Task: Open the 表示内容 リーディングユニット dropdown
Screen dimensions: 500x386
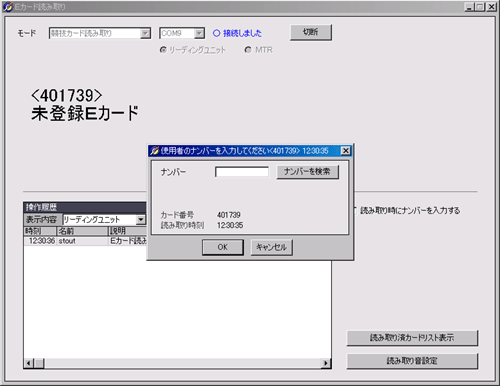Action: [x=141, y=220]
